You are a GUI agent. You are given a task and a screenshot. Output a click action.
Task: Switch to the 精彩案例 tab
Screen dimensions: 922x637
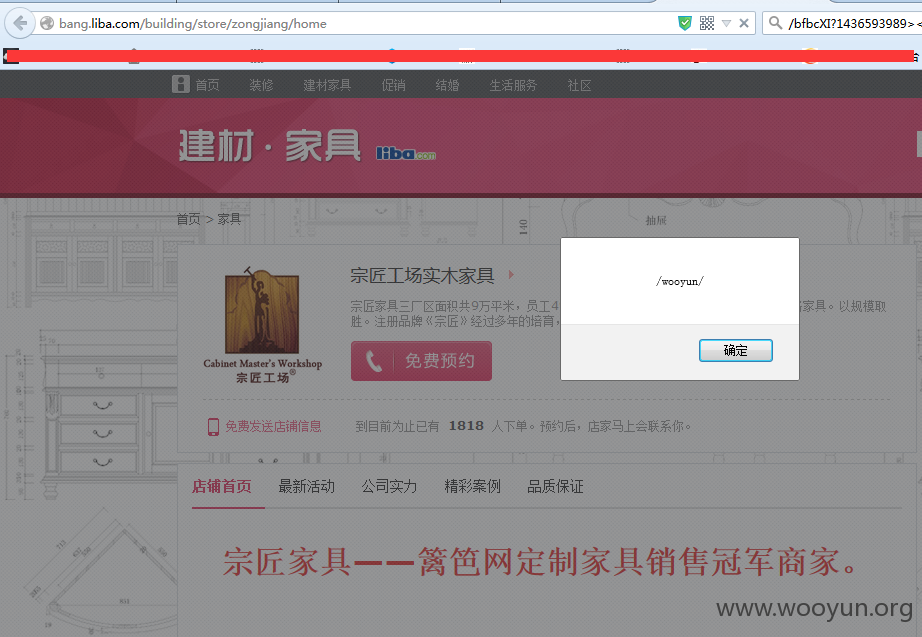[x=472, y=486]
